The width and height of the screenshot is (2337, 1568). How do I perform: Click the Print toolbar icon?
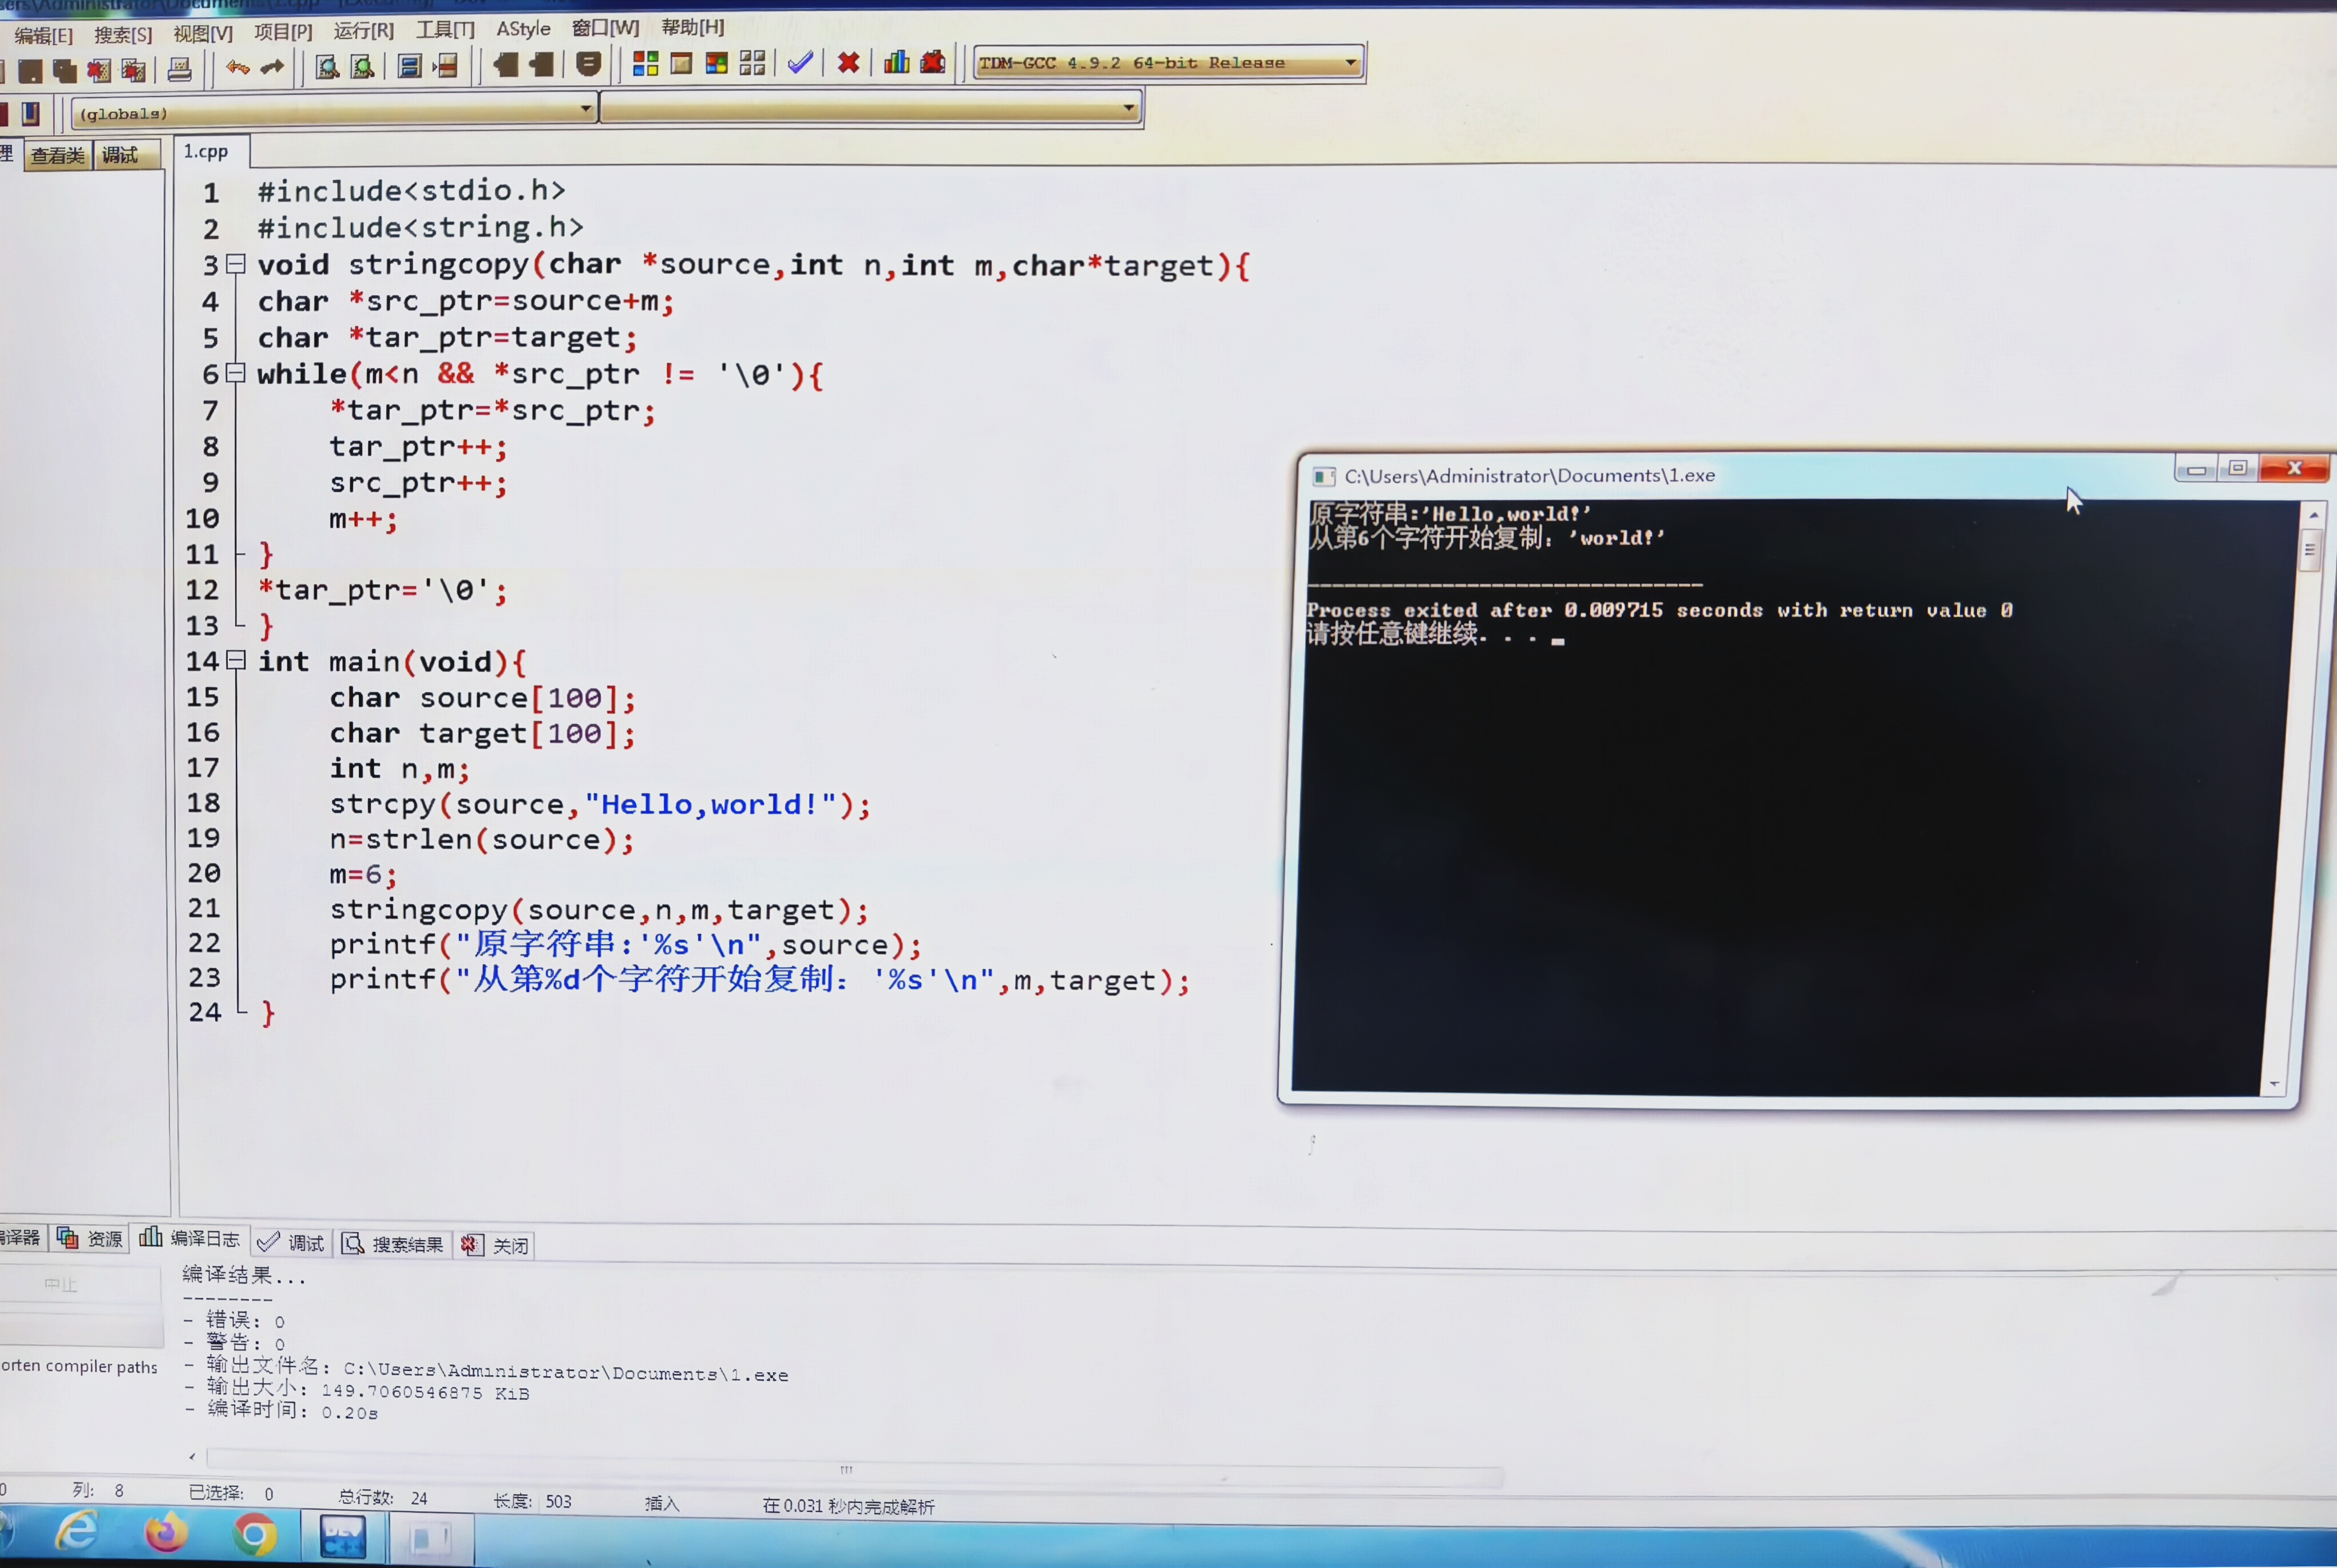(x=180, y=69)
